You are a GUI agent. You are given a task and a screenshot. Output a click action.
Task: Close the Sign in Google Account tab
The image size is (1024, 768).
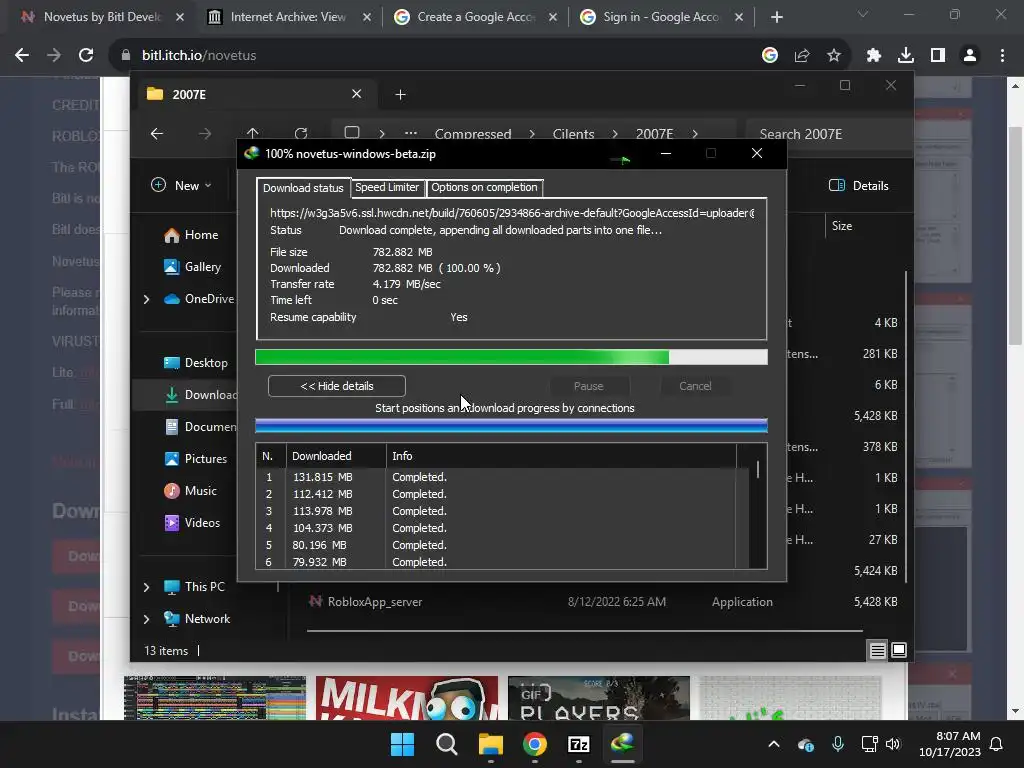click(739, 18)
